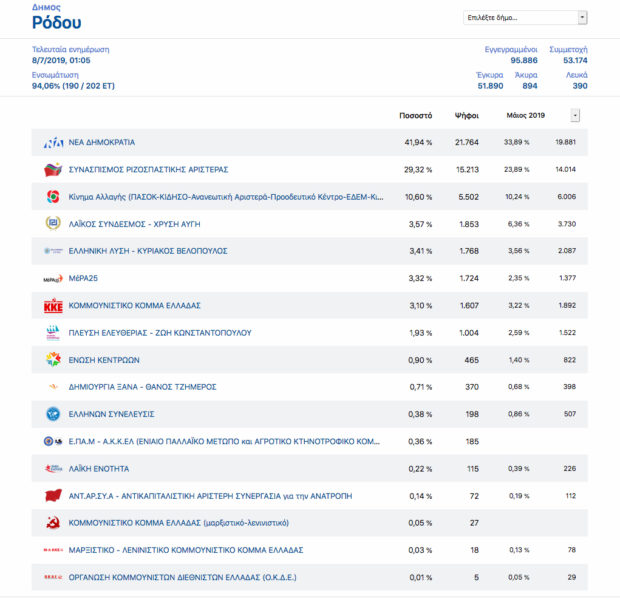Click the Ο.Κ.Δ.Ε. party logo icon
Image resolution: width=620 pixels, height=599 pixels.
pos(53,577)
